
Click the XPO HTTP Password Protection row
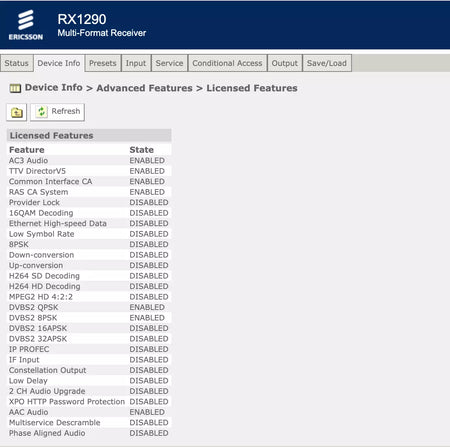point(89,402)
